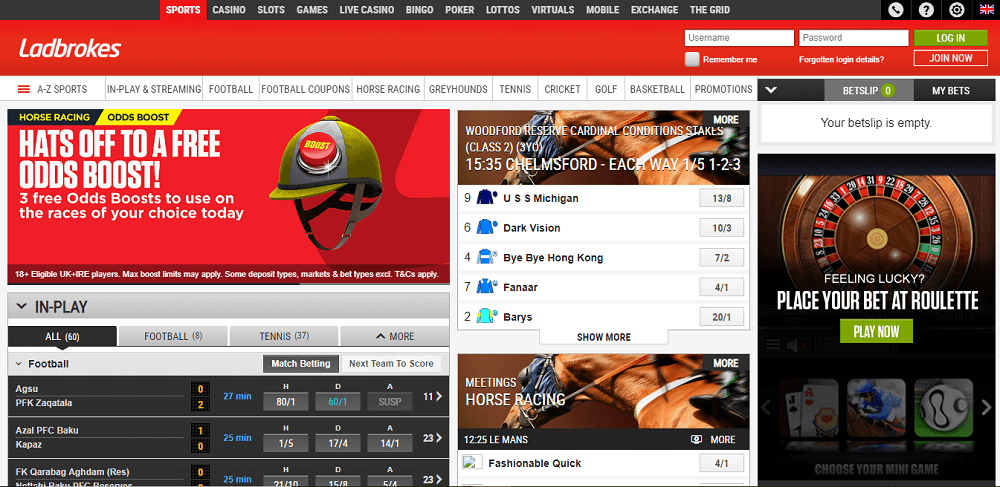The image size is (1000, 487).
Task: Switch to the MY BETS tab
Action: pyautogui.click(x=951, y=91)
